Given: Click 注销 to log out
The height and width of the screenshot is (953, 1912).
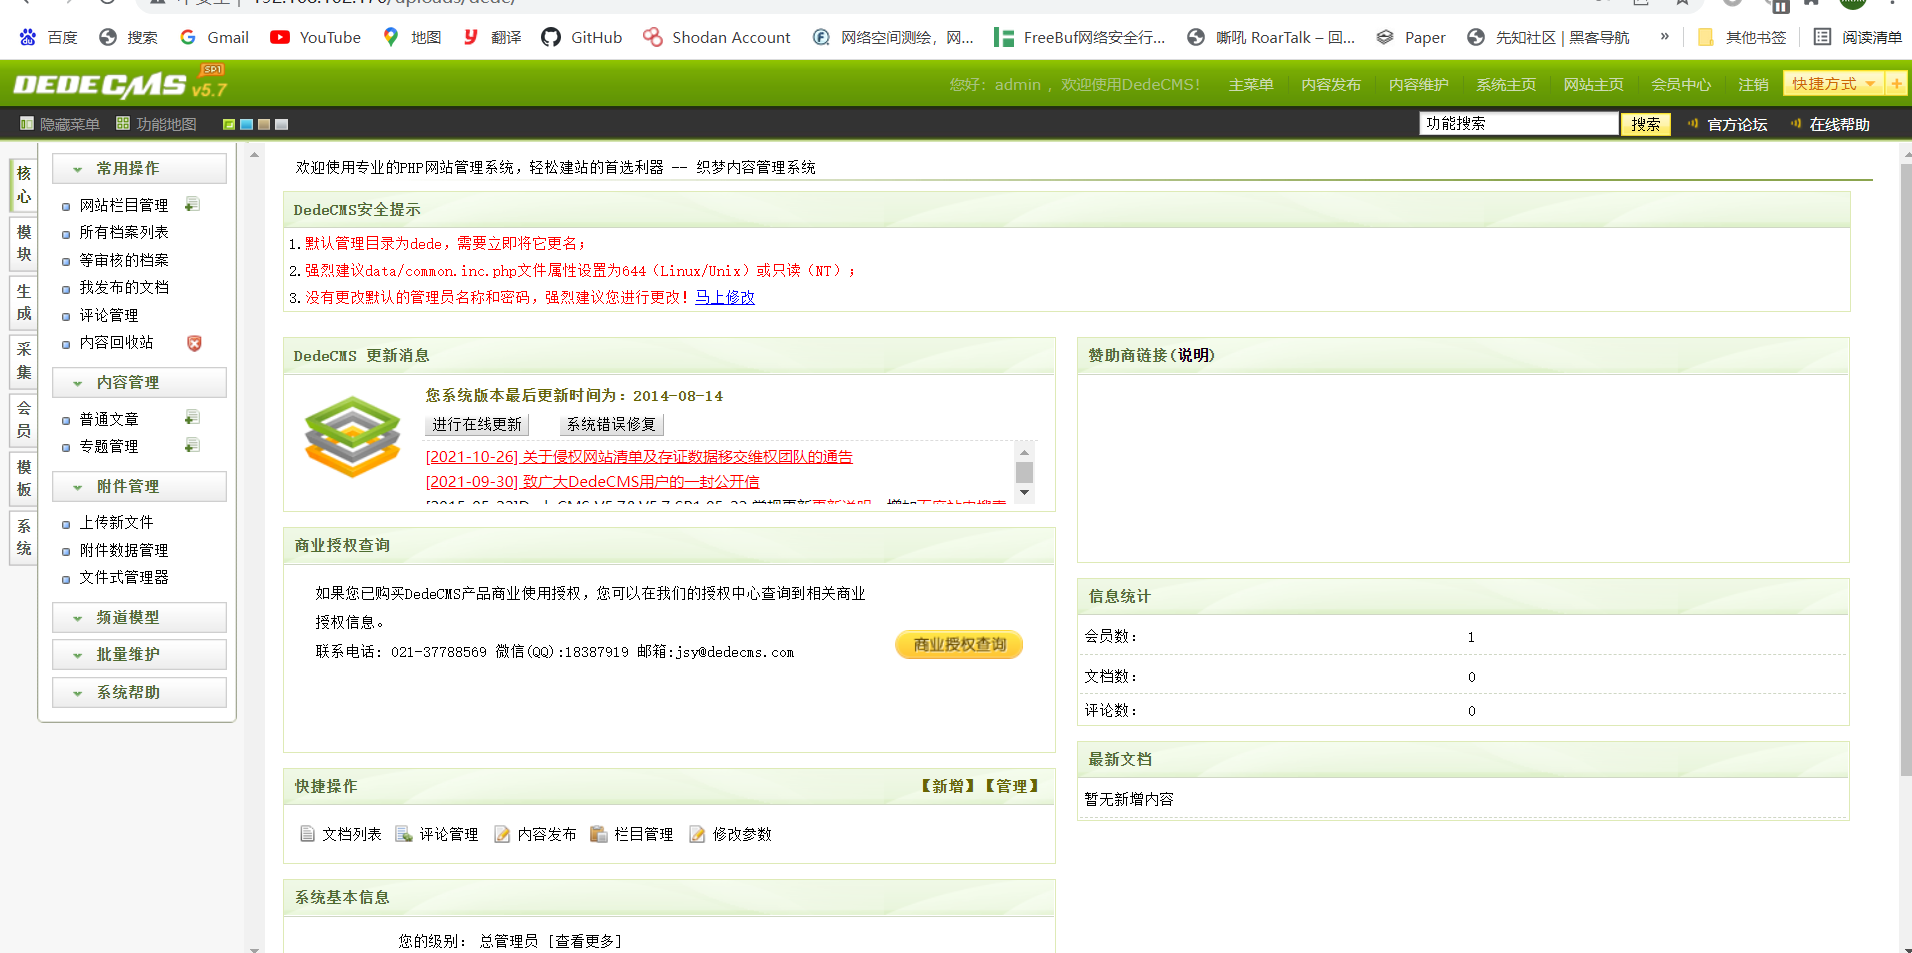Looking at the screenshot, I should [1753, 85].
